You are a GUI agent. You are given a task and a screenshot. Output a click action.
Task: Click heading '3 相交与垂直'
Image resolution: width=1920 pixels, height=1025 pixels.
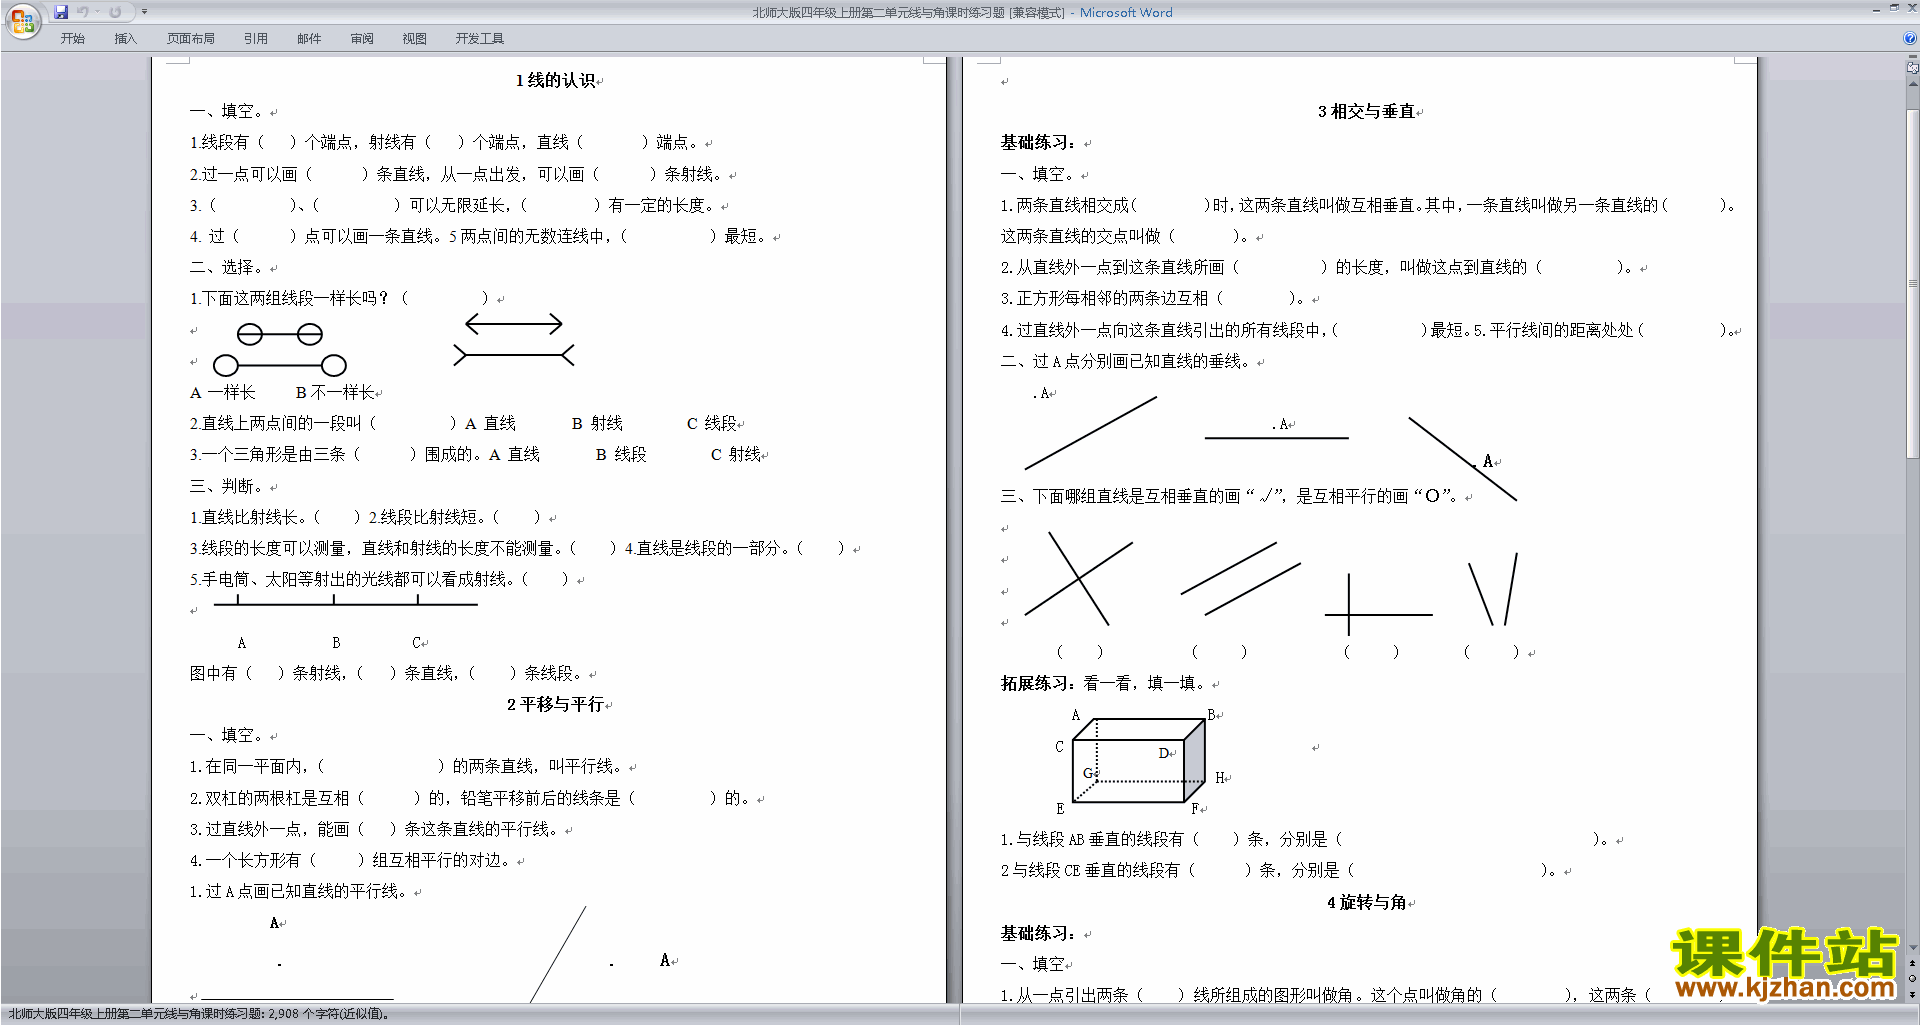pos(1366,111)
